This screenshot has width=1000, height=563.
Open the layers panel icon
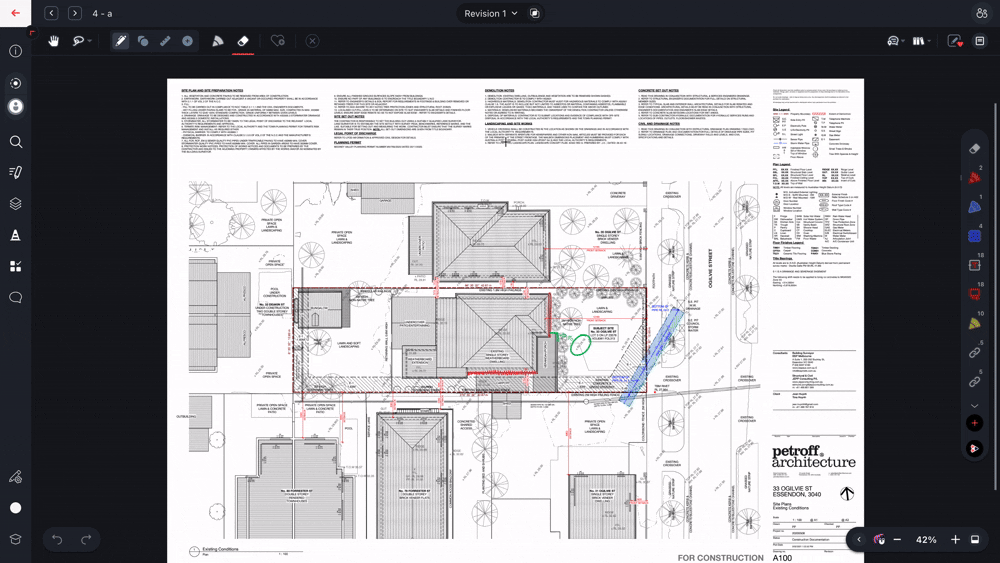click(15, 203)
